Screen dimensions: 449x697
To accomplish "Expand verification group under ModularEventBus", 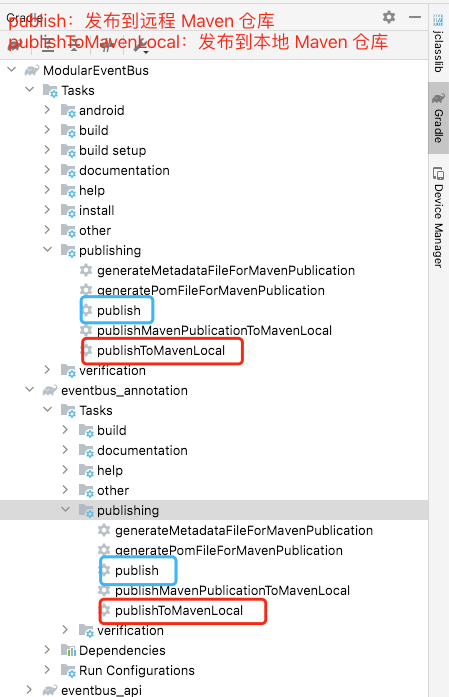I will [48, 370].
